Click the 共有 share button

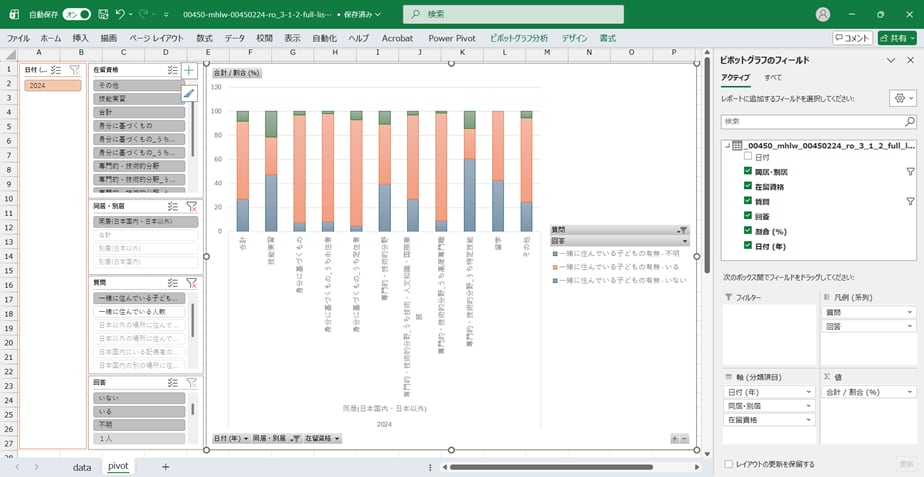(897, 38)
